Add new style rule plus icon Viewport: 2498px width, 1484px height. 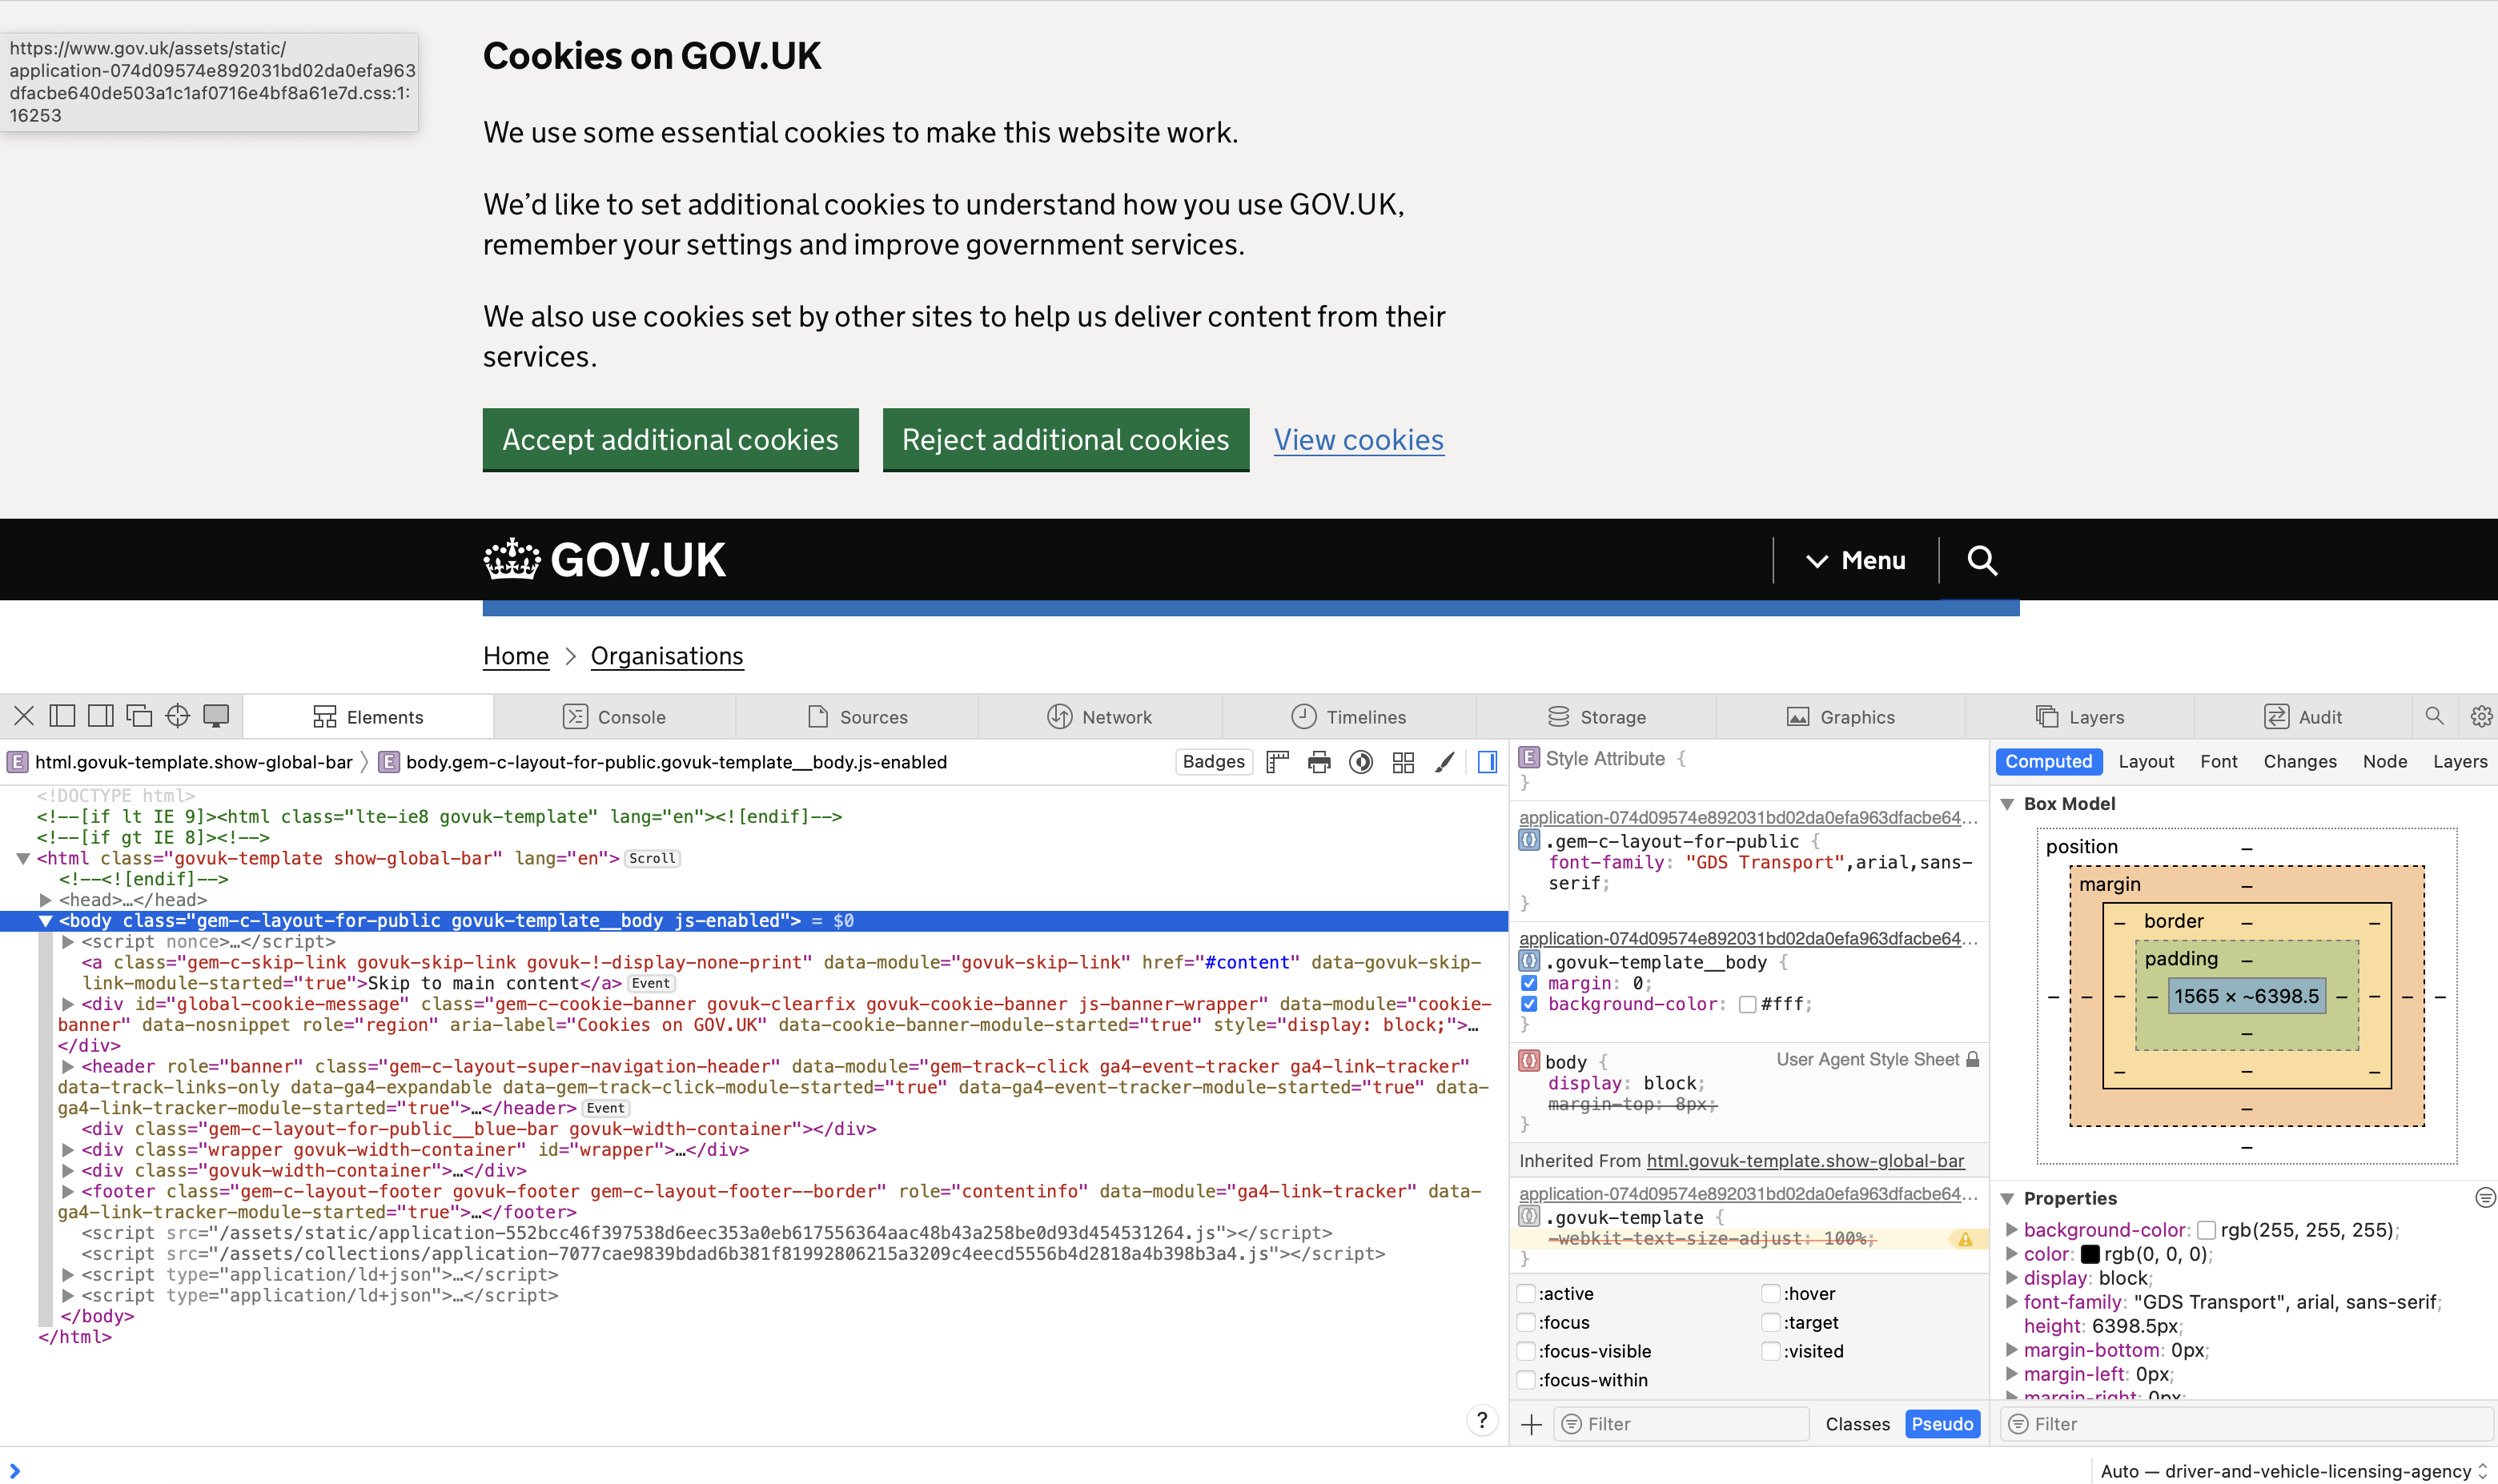click(x=1531, y=1424)
